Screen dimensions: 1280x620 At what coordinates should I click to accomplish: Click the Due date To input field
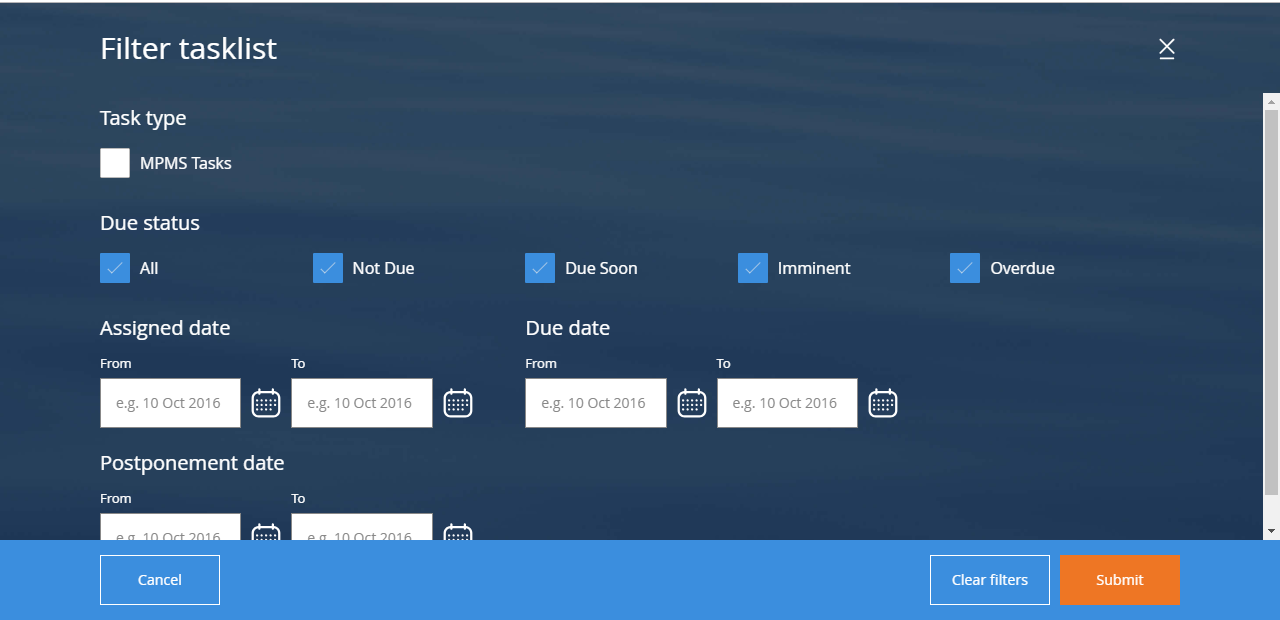point(787,403)
